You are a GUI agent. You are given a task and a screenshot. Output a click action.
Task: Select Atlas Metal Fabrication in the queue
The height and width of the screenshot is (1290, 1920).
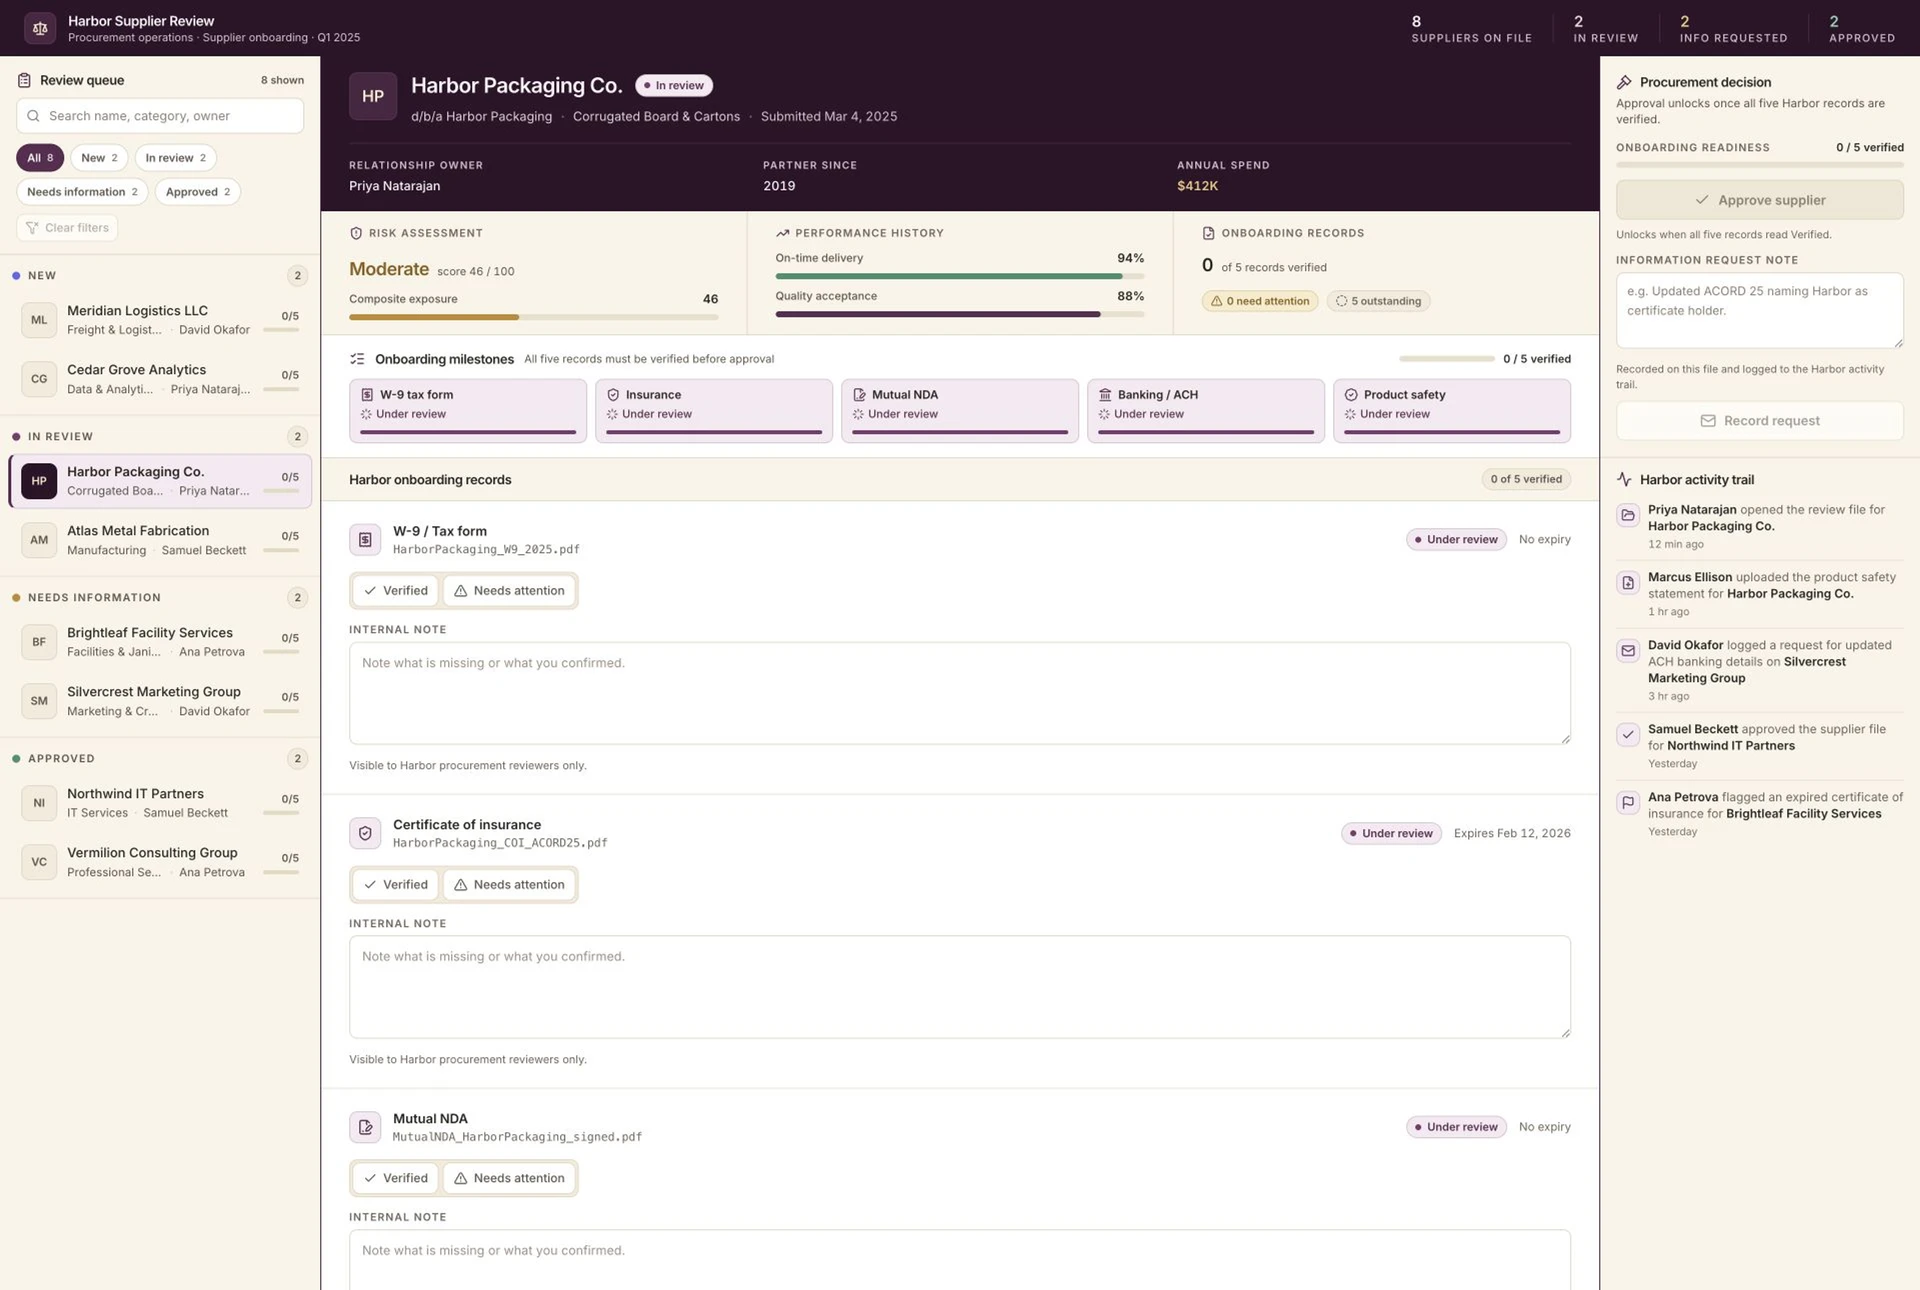160,540
